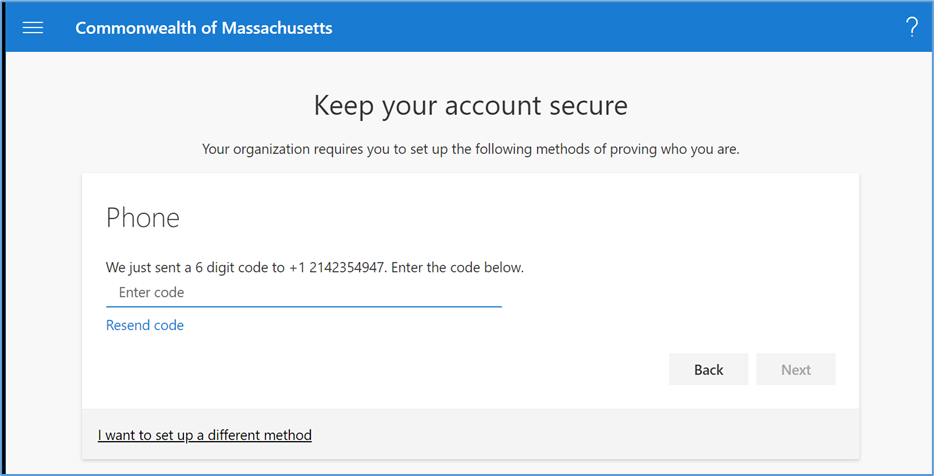Open the hamburger navigation menu
Viewport: 934px width, 476px height.
tap(33, 28)
